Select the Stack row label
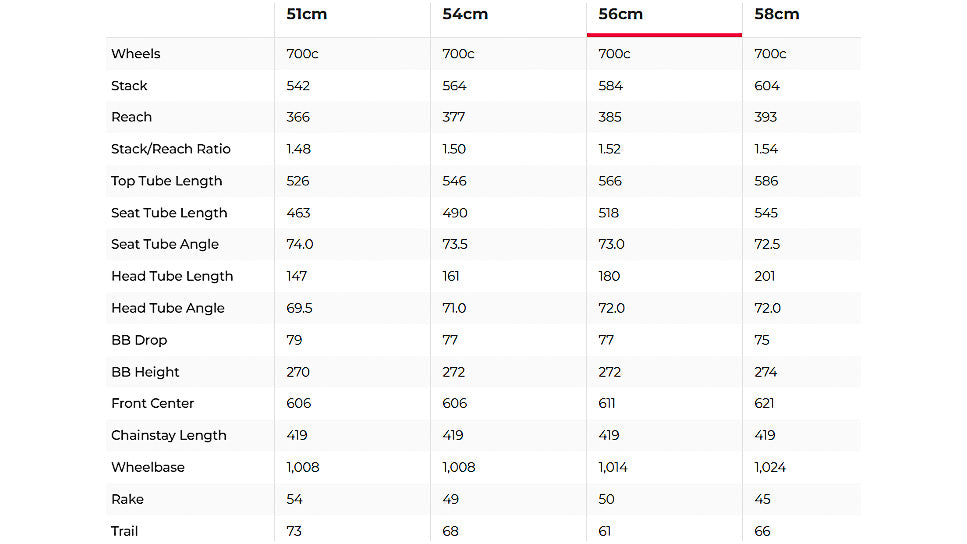967x544 pixels. [x=129, y=86]
